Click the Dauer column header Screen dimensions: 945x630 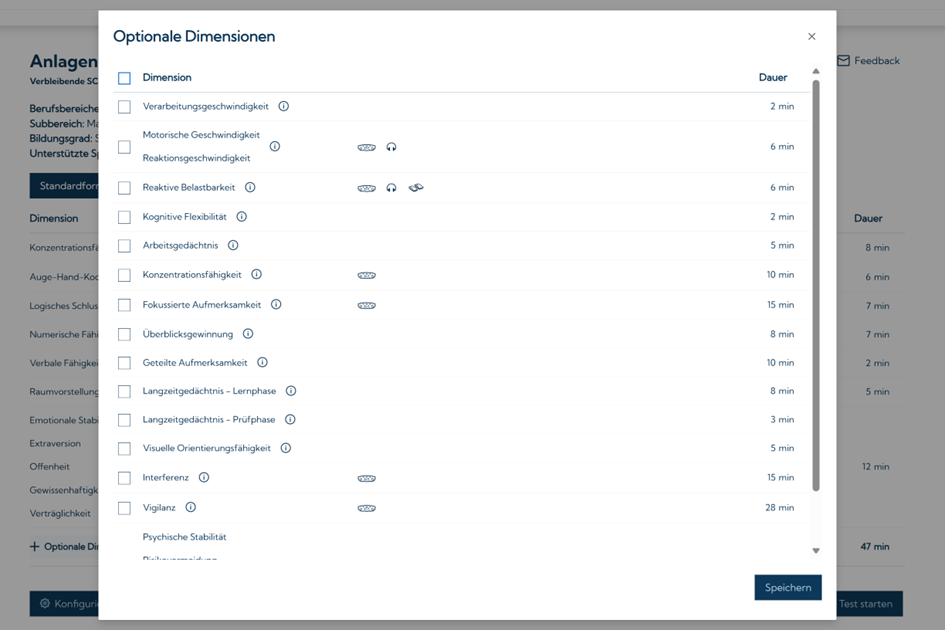click(x=772, y=77)
